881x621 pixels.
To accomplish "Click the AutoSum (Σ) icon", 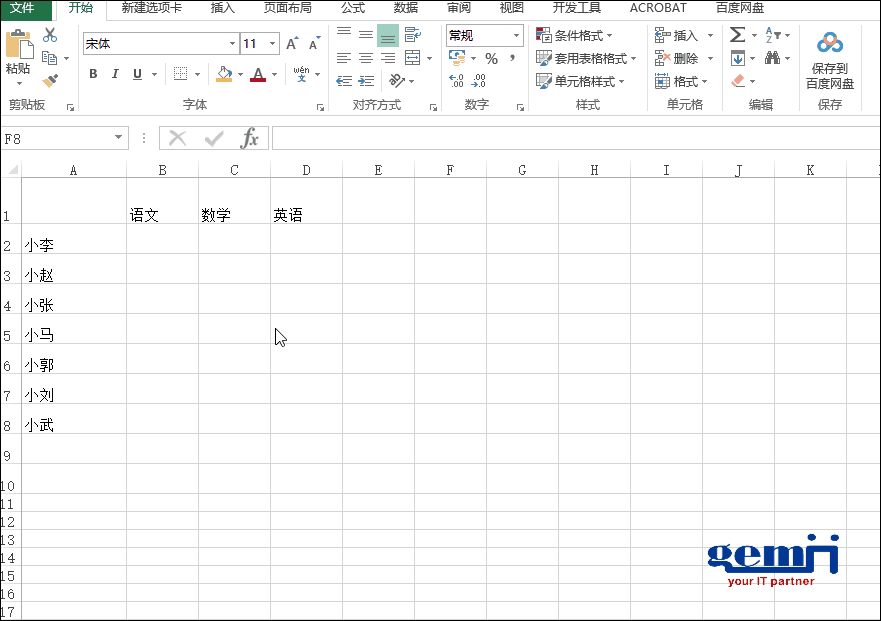I will pos(736,34).
